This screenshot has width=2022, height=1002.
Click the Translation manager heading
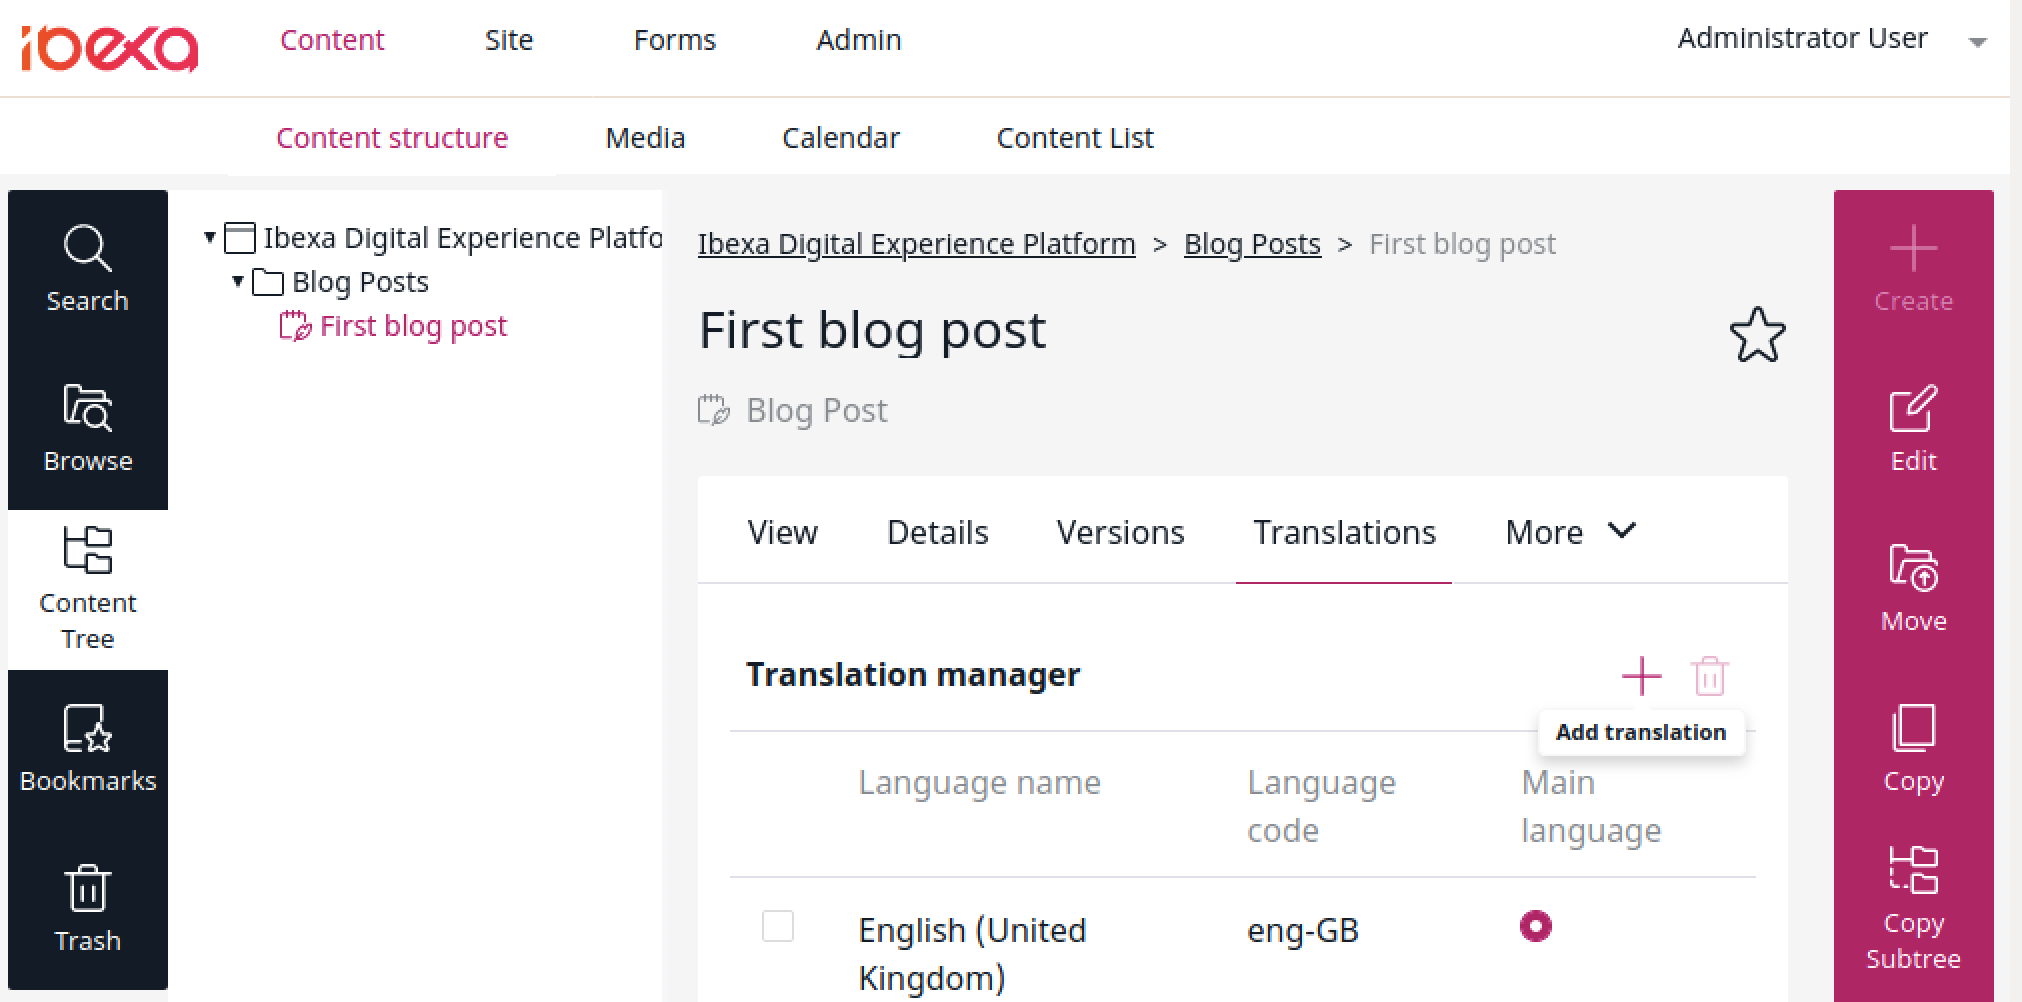point(913,675)
